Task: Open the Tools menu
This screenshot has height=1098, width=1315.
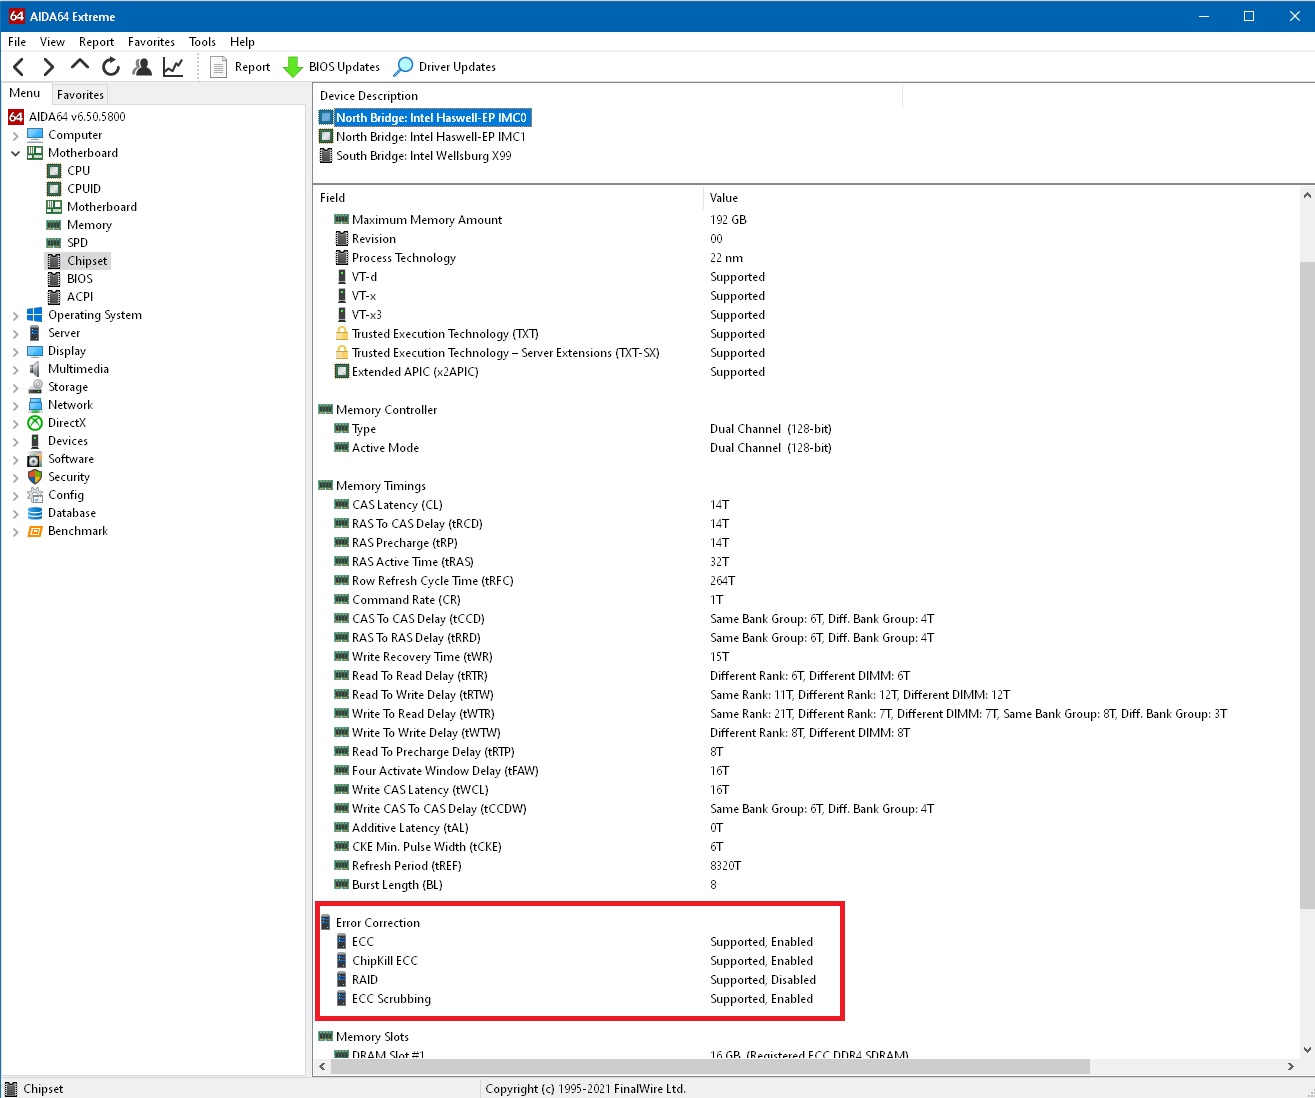Action: pyautogui.click(x=202, y=42)
